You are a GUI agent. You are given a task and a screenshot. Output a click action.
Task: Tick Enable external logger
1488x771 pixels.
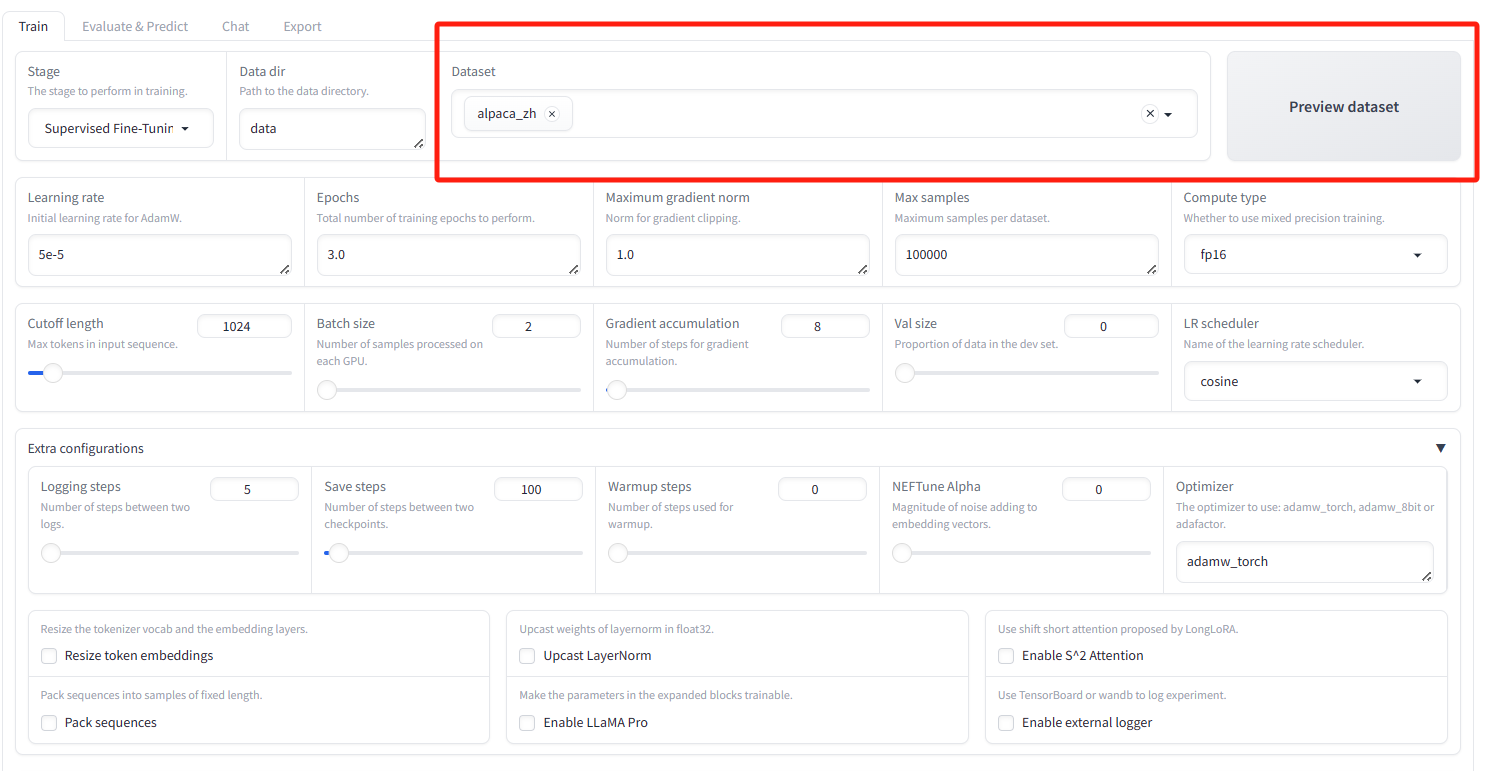coord(1006,723)
